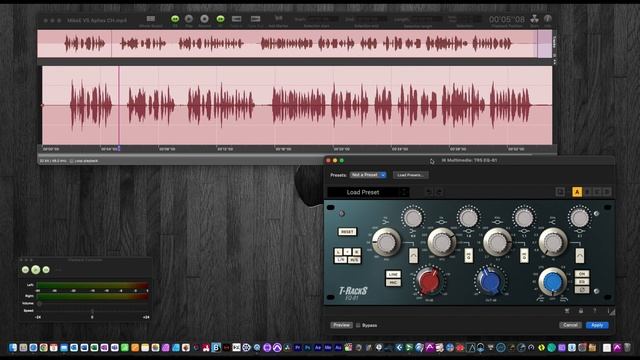Toggle the phase invert button below EQ
Screen dimensions: 640x360
coord(582,290)
